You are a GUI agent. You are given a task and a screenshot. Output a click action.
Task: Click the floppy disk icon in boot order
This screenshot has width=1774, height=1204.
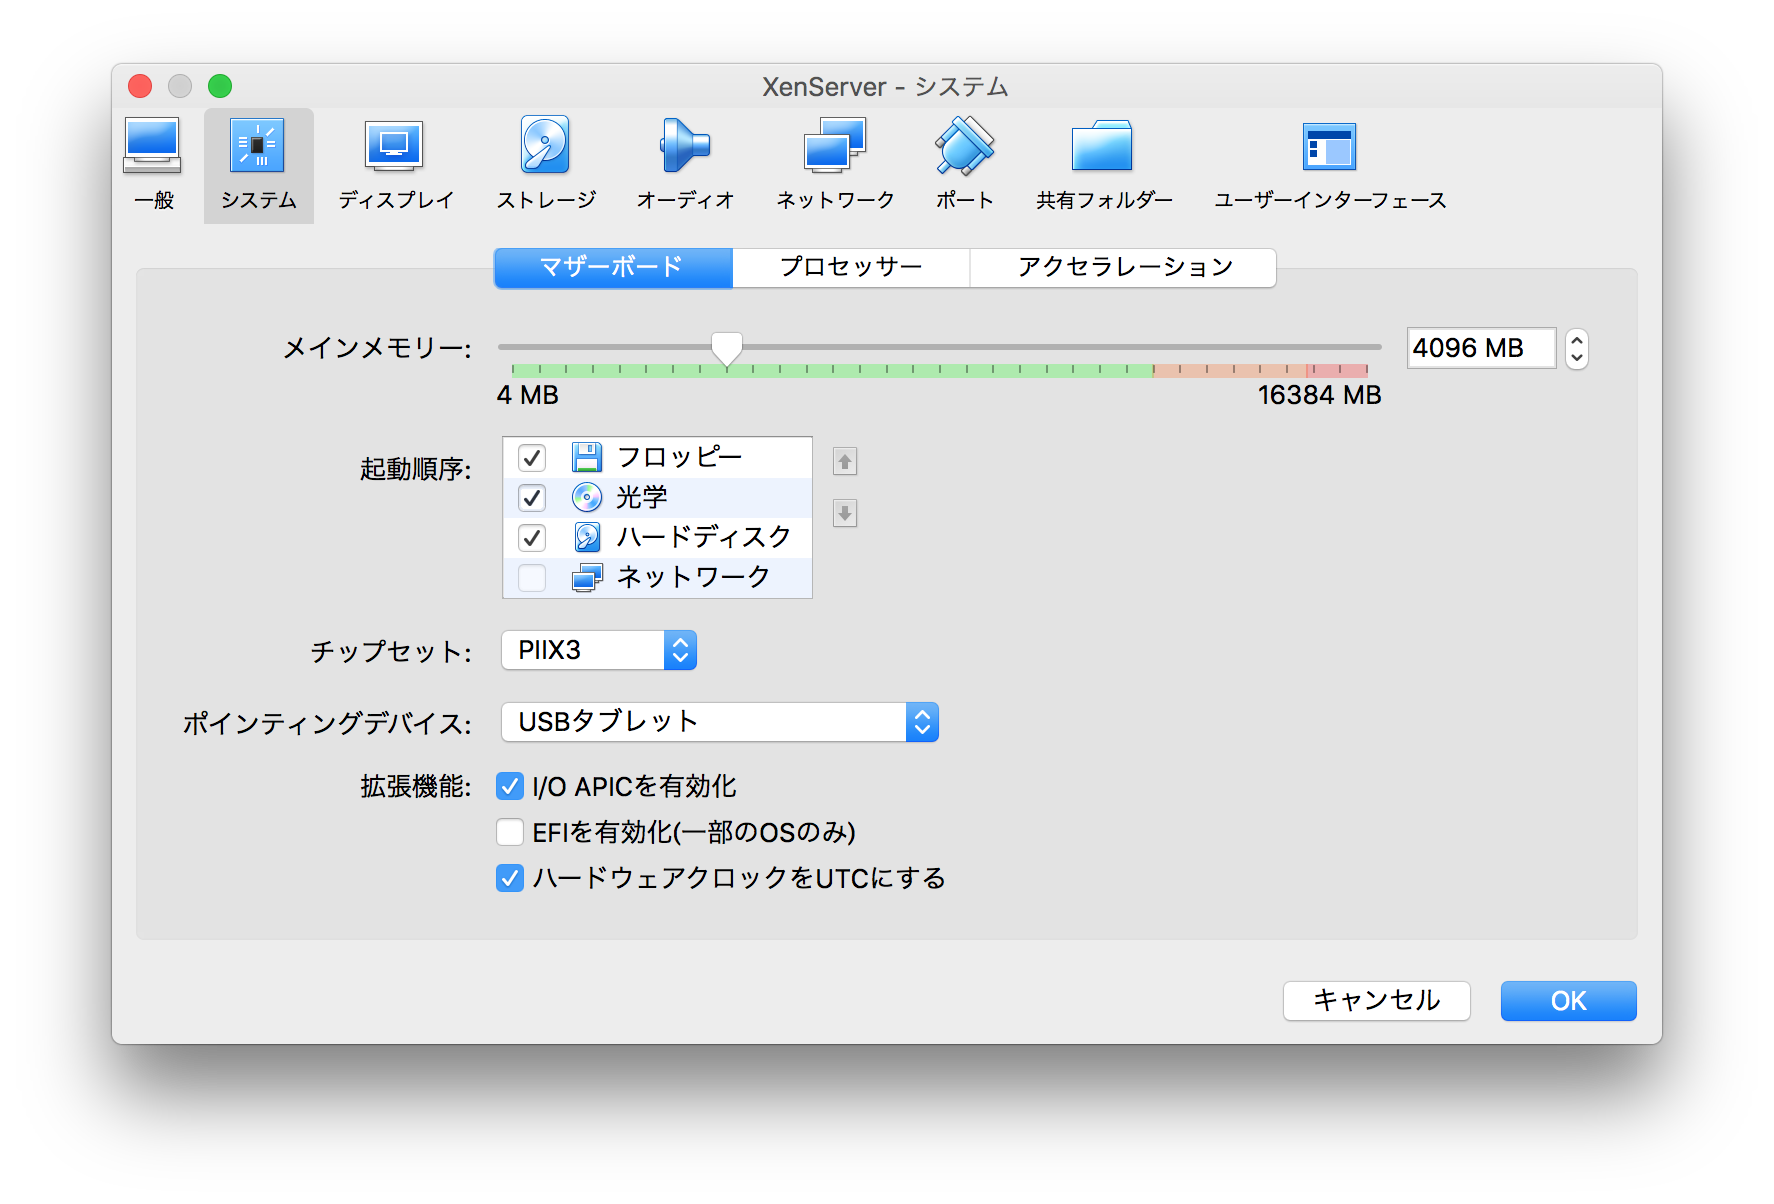pyautogui.click(x=587, y=458)
